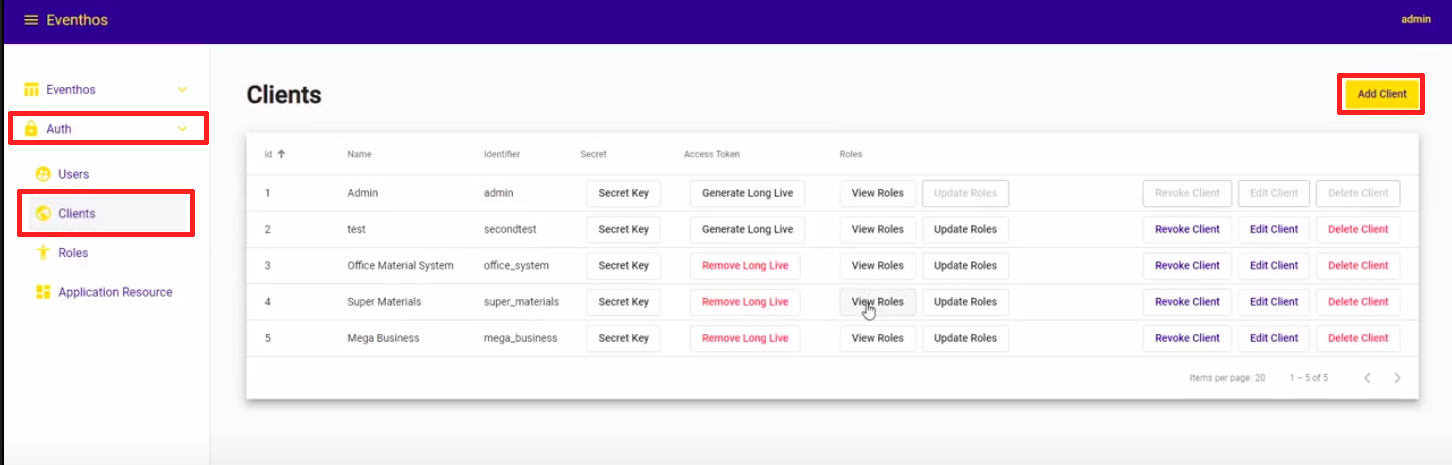Revoke Client on Mega Business row
The width and height of the screenshot is (1452, 465).
tap(1187, 338)
